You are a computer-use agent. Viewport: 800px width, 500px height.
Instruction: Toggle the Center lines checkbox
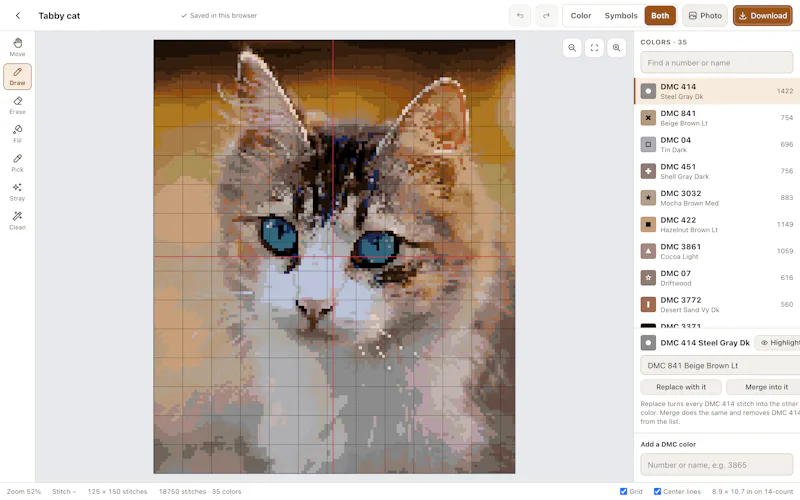pyautogui.click(x=658, y=491)
